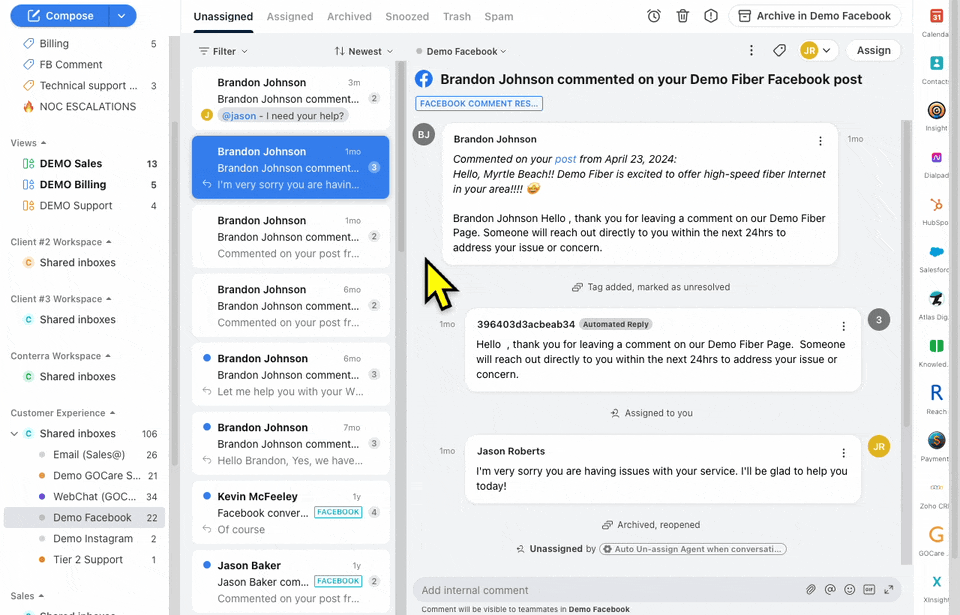This screenshot has width=960, height=615.
Task: Open options menu on Brandon Johnson's comment
Action: [820, 141]
